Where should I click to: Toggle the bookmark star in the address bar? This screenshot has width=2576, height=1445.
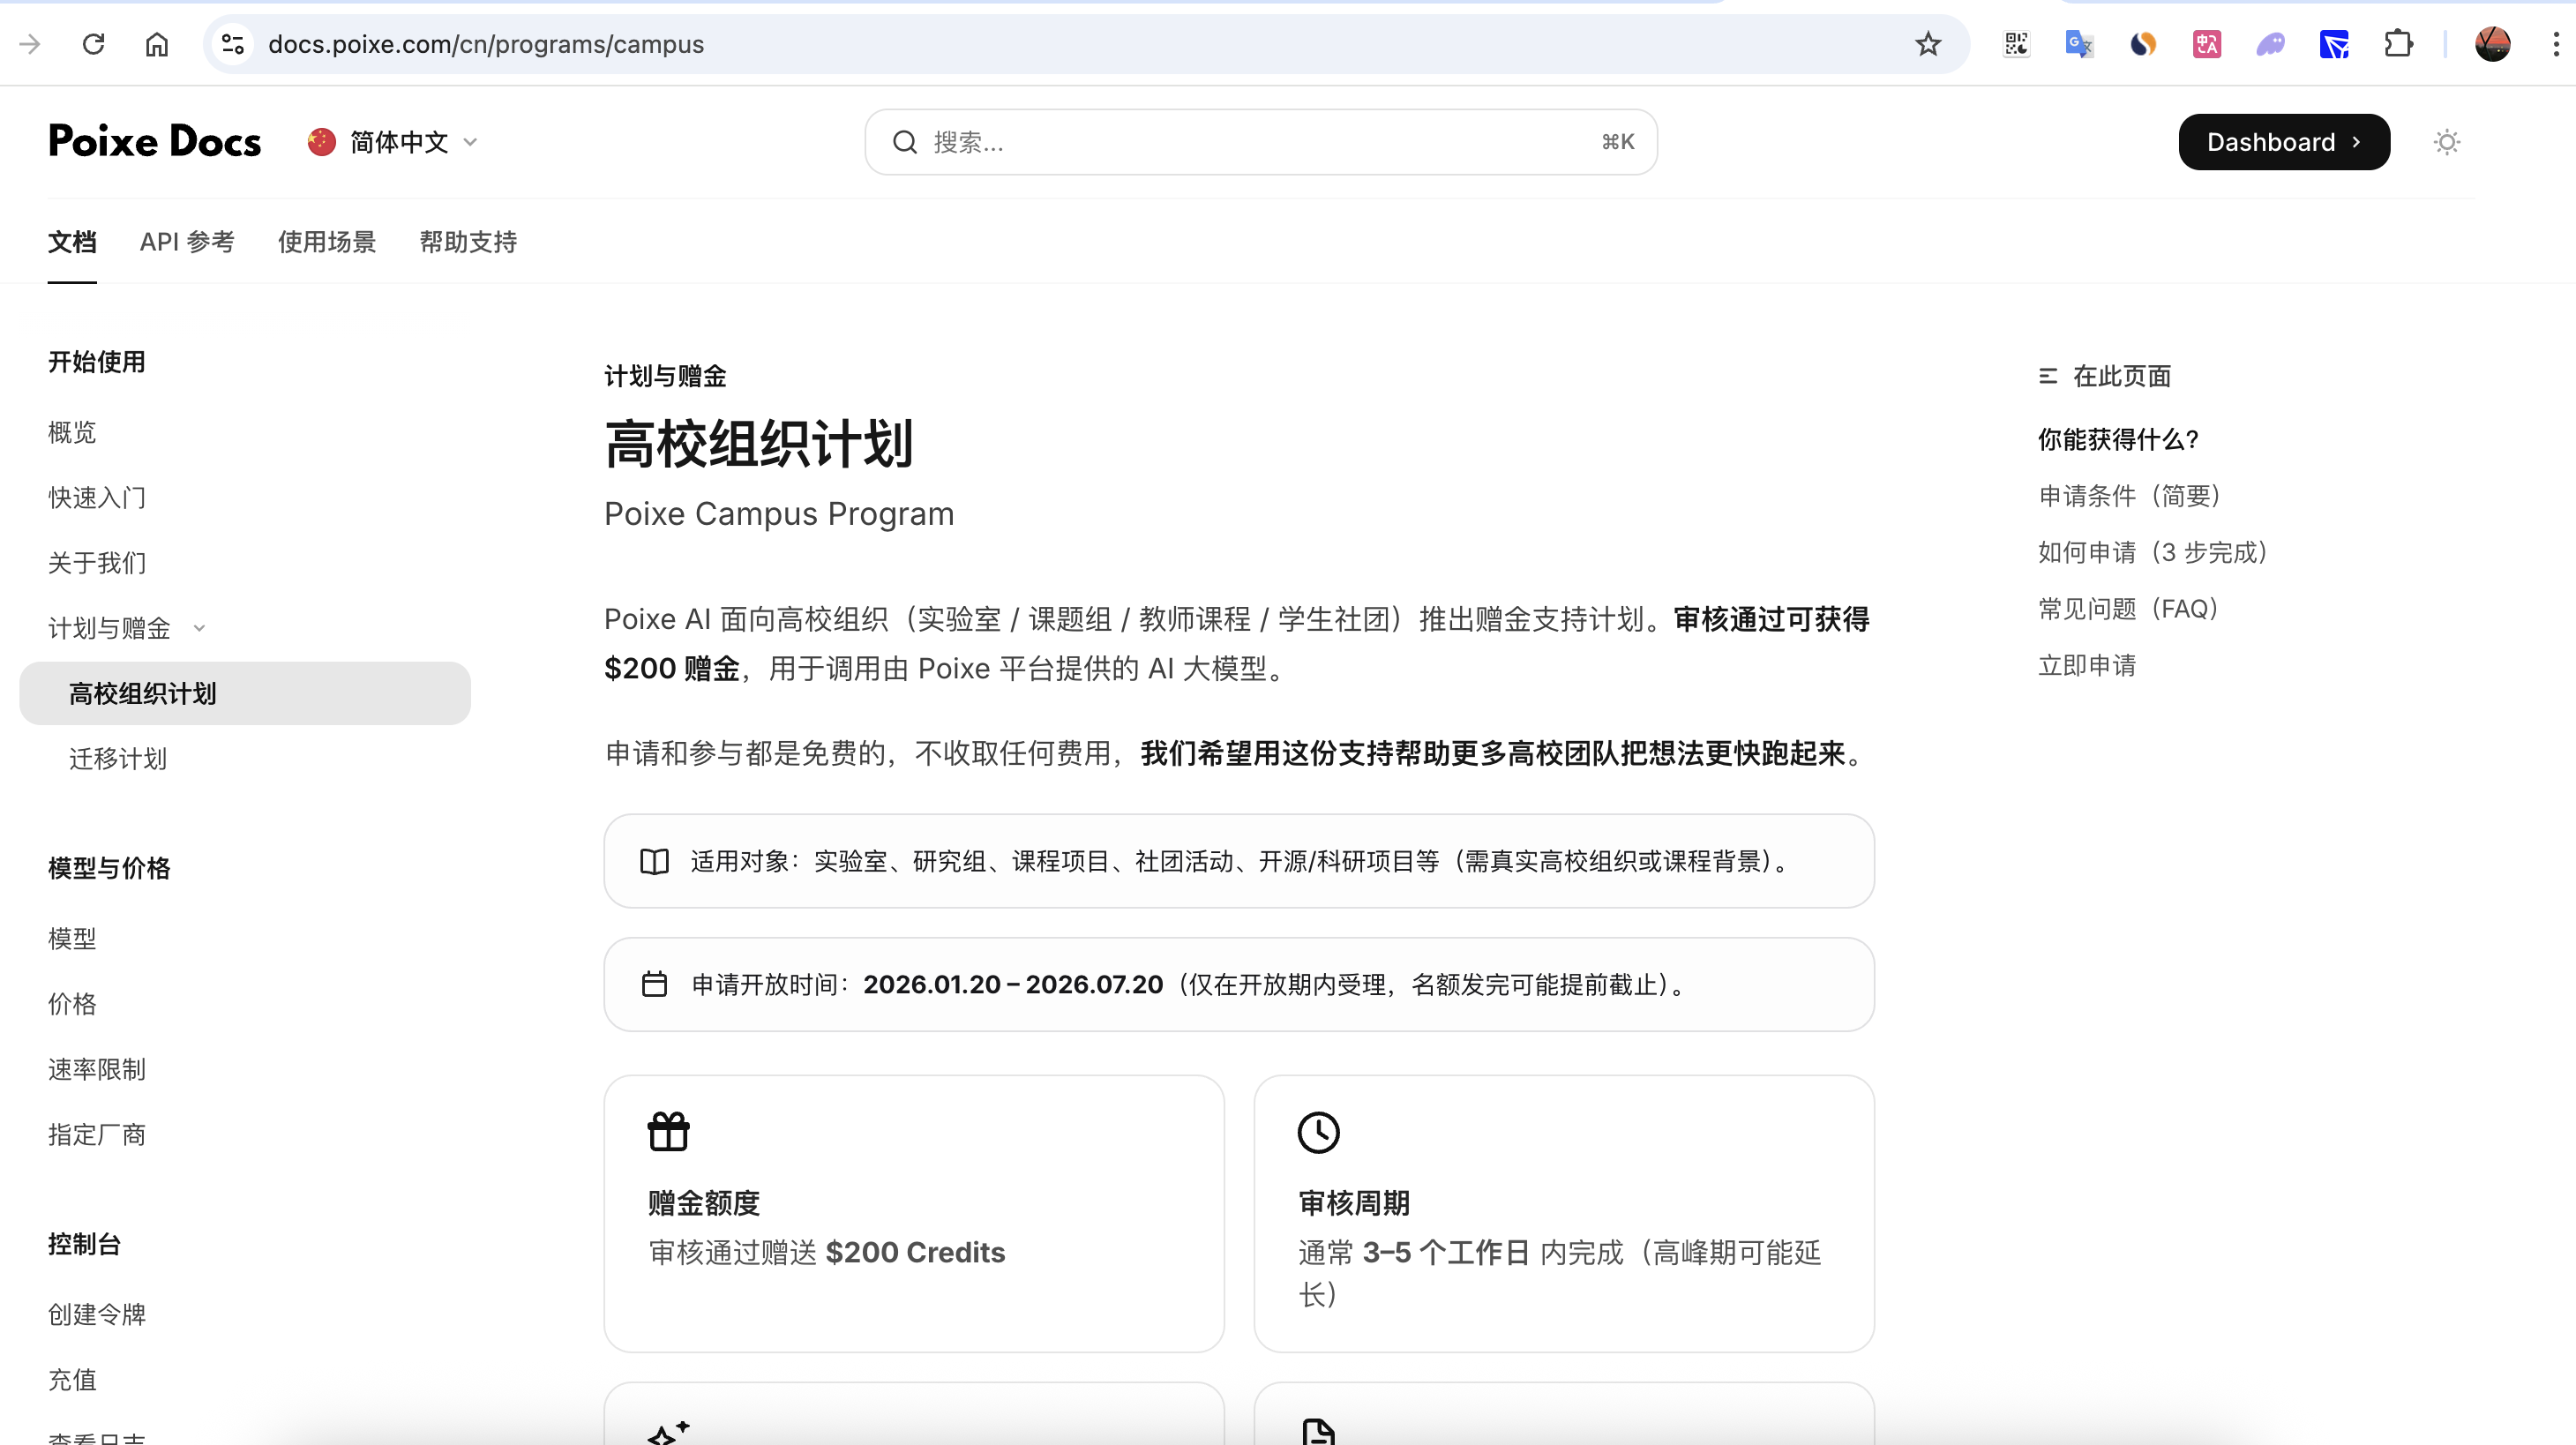(x=1929, y=44)
